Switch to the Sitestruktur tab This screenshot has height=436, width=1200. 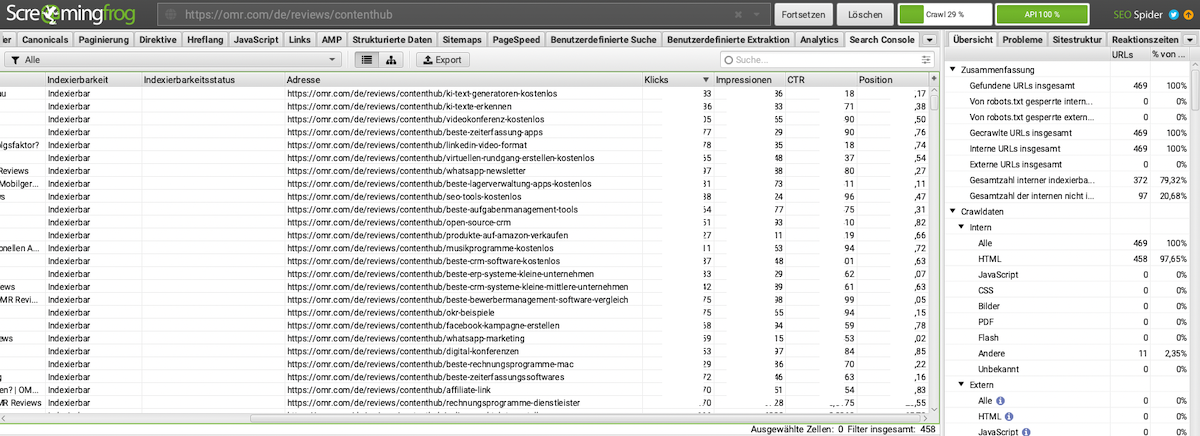[x=1078, y=39]
